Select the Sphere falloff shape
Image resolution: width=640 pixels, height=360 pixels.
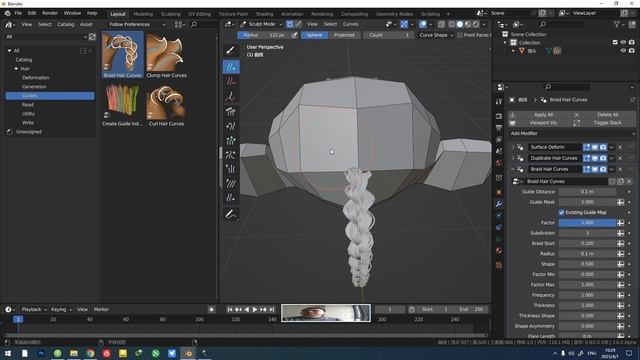coord(314,35)
